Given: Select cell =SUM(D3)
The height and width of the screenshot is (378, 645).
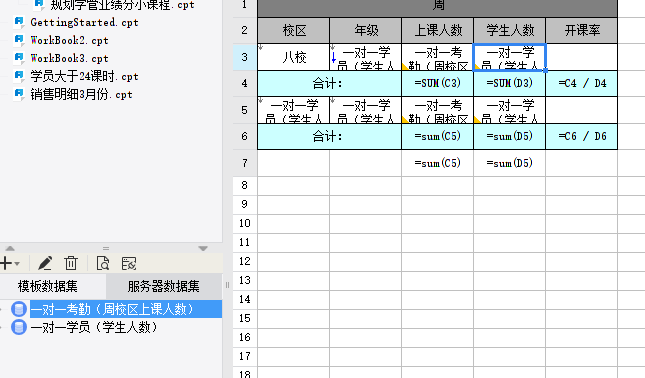Looking at the screenshot, I should coord(509,83).
